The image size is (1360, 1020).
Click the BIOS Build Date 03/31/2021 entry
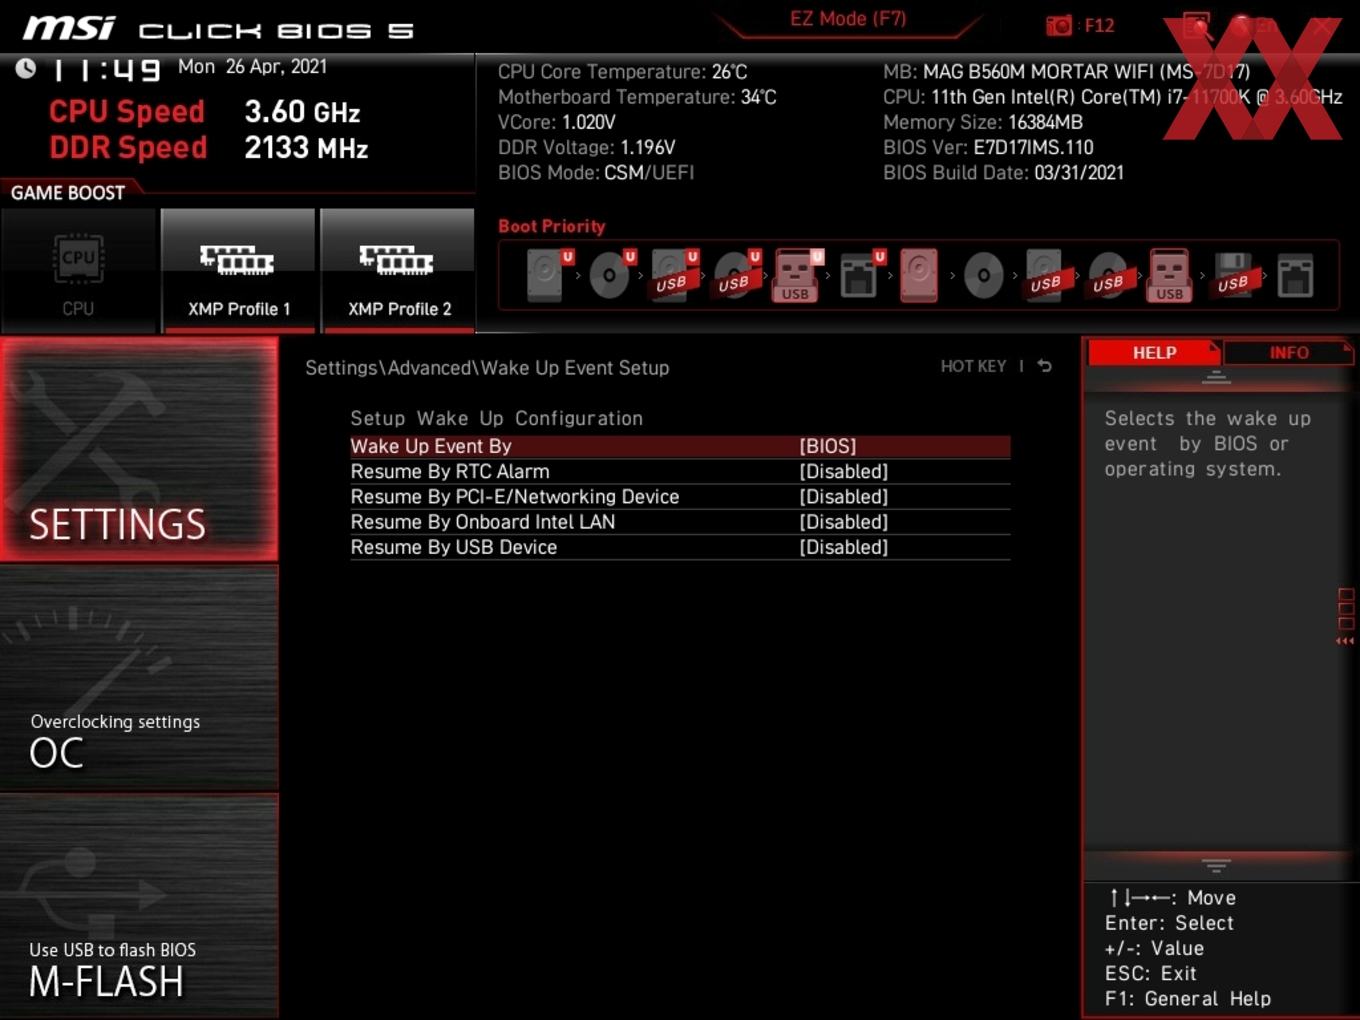pyautogui.click(x=1003, y=173)
